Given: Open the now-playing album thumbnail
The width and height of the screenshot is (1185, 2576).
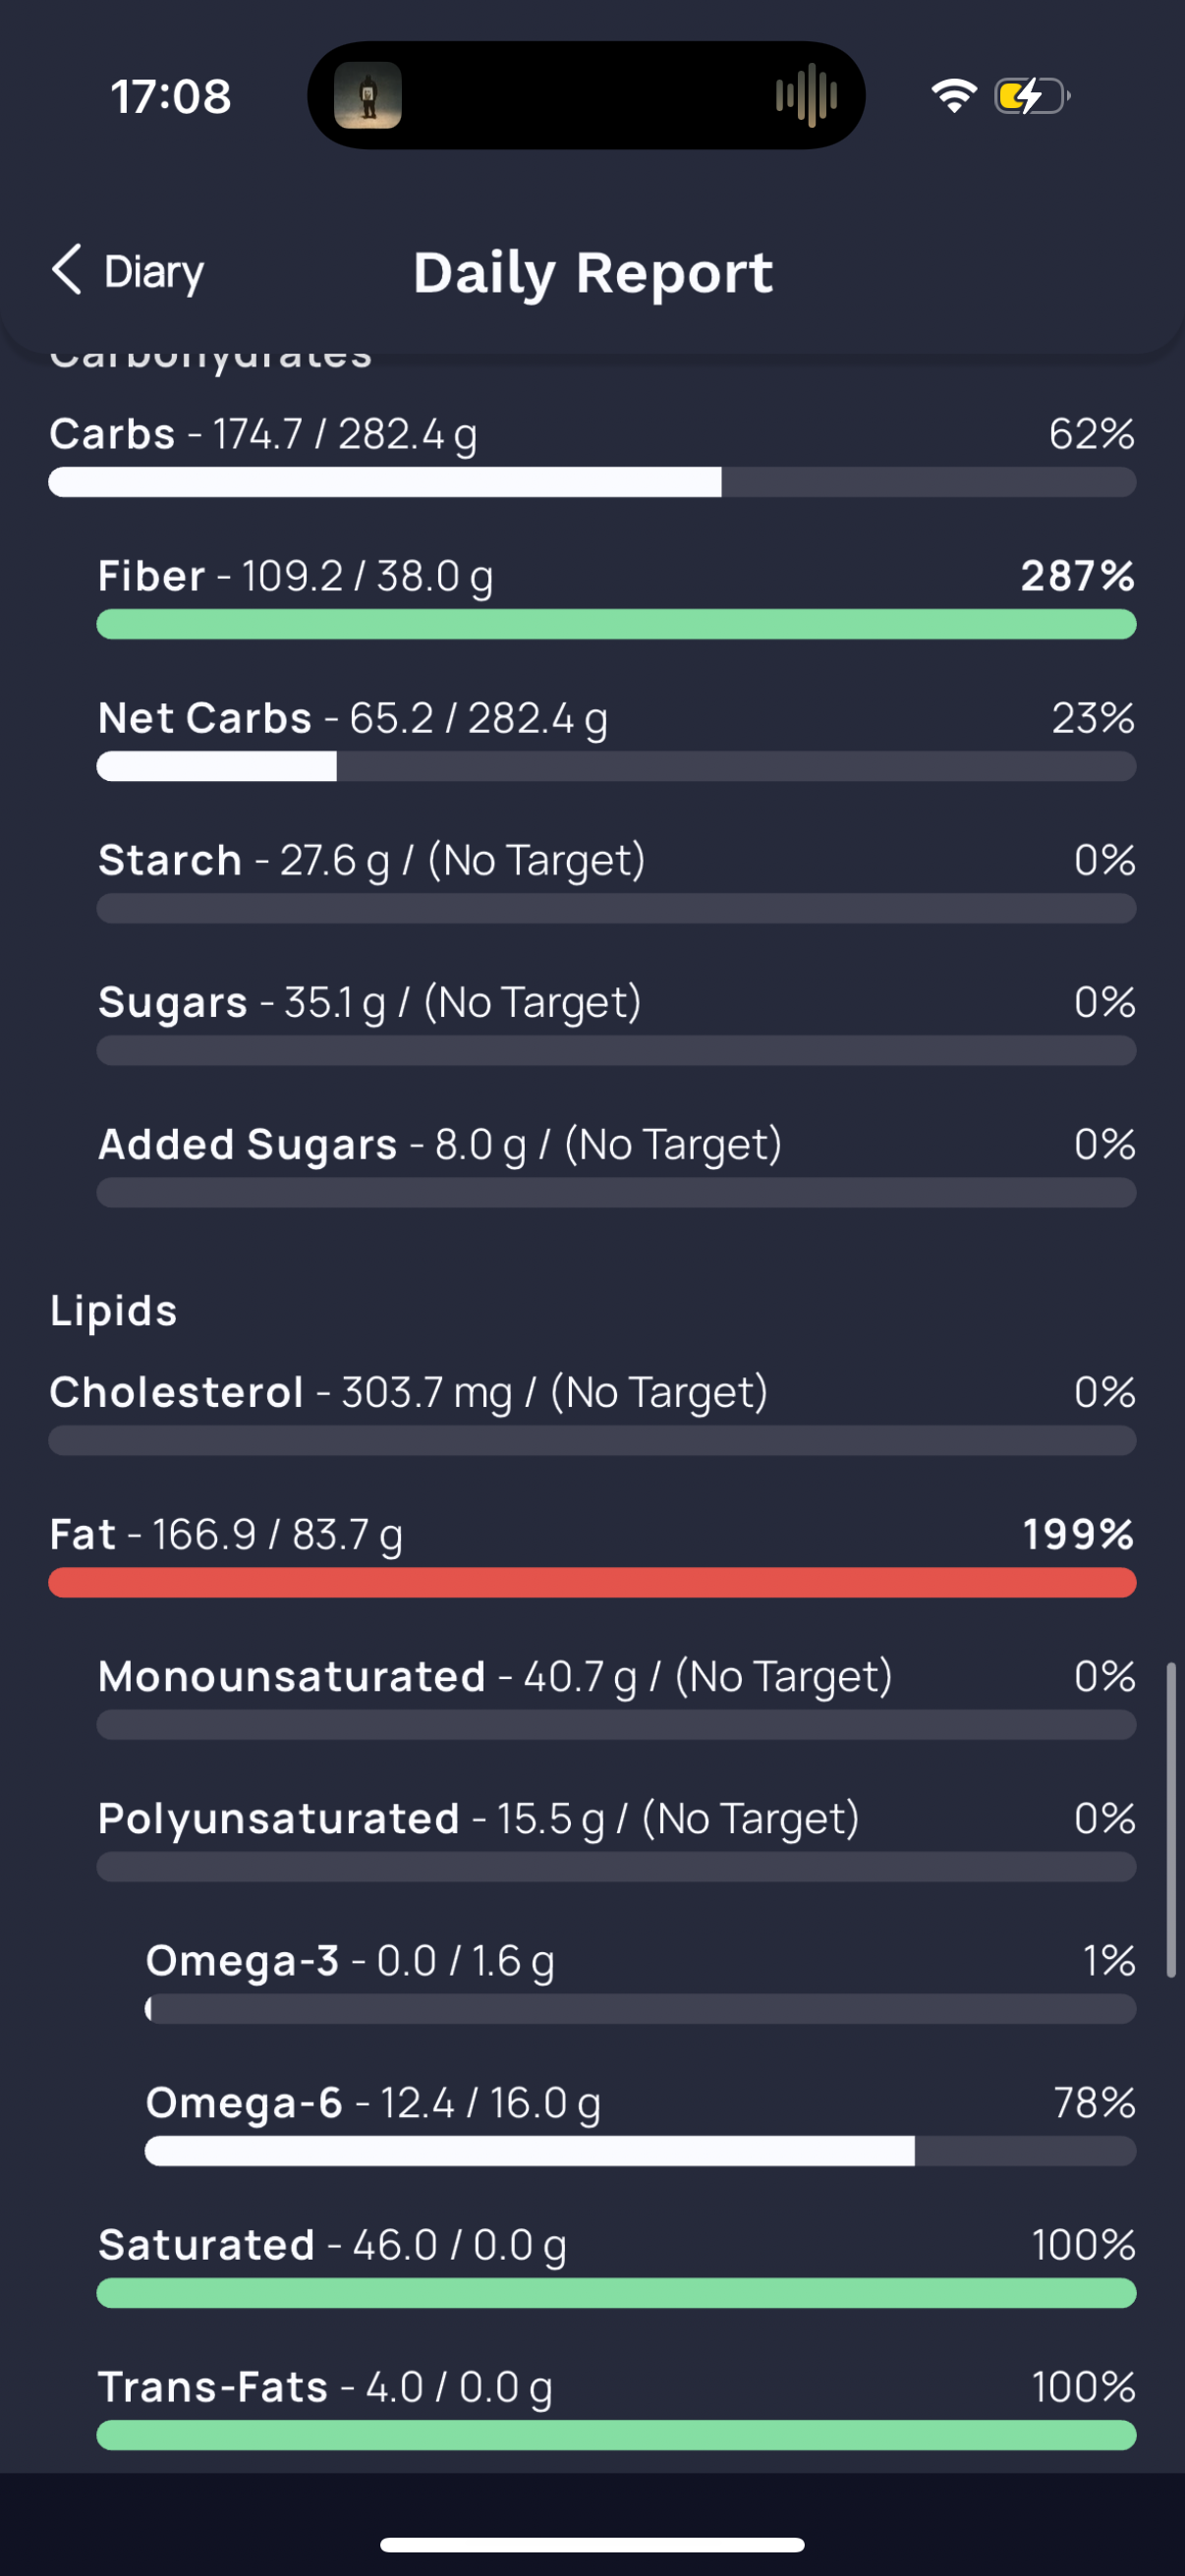Looking at the screenshot, I should pyautogui.click(x=368, y=96).
